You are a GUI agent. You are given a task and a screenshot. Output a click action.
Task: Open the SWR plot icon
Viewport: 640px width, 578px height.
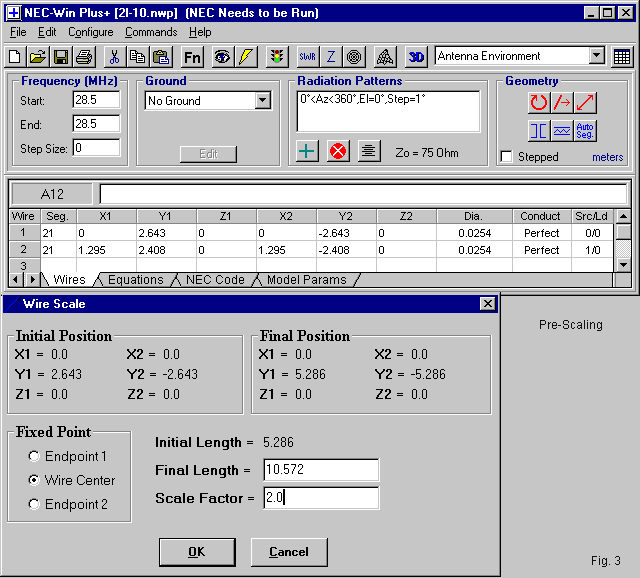pos(307,57)
